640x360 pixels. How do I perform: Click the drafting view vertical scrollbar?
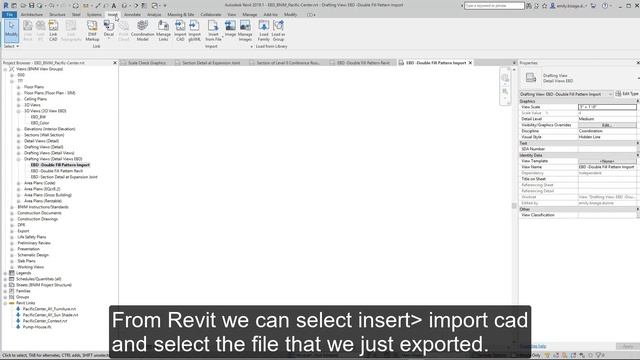coord(514,206)
